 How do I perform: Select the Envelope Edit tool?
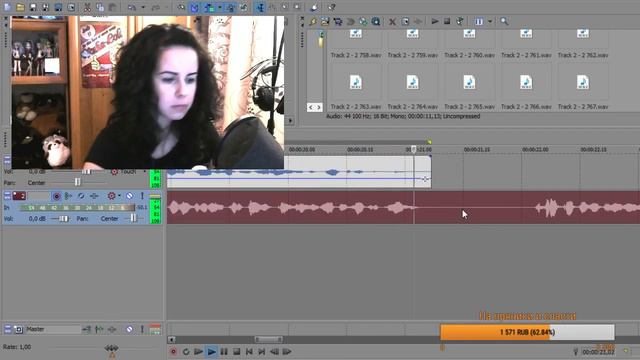tap(272, 7)
